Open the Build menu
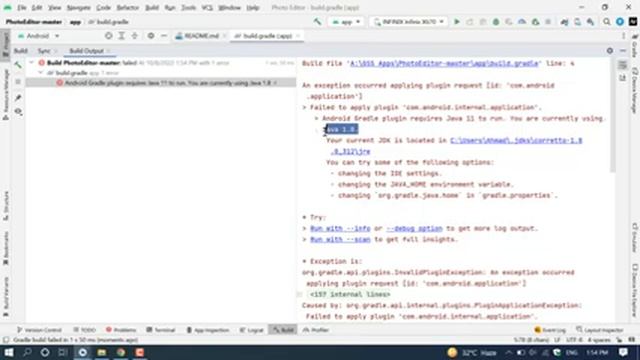This screenshot has height=360, width=640. point(152,7)
